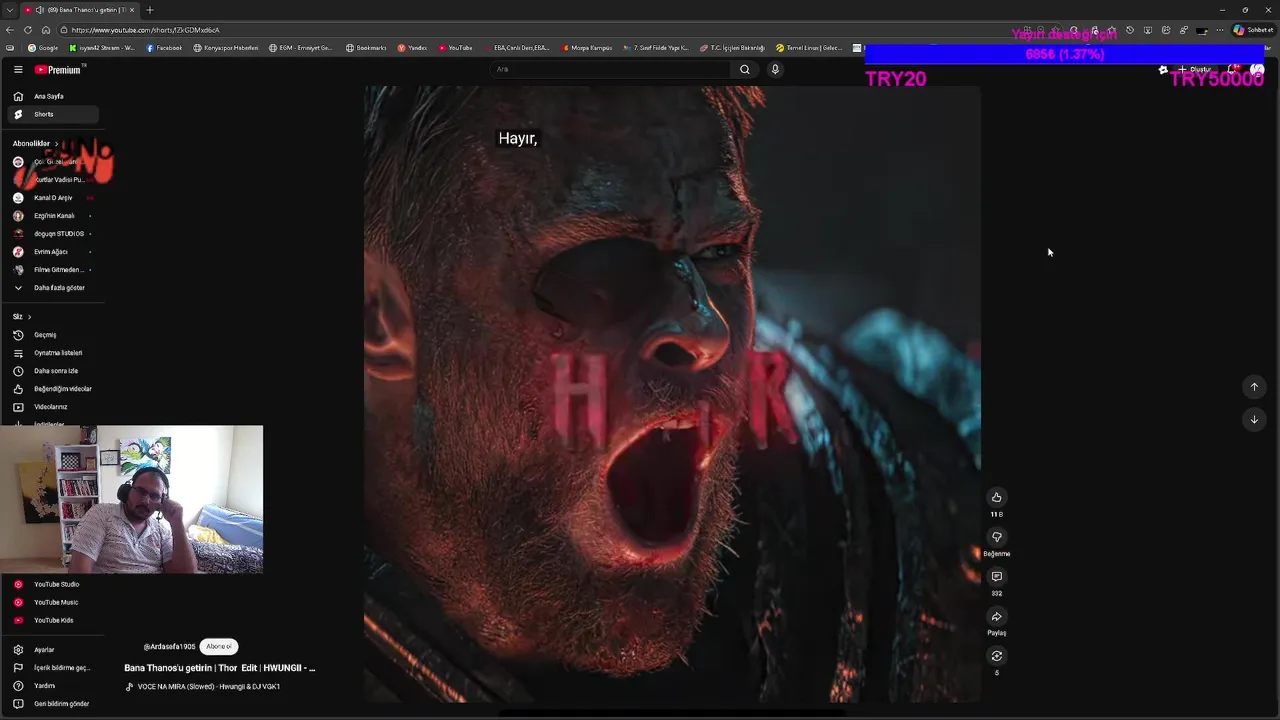Open Filme Gitmeden channel entry

click(x=52, y=270)
